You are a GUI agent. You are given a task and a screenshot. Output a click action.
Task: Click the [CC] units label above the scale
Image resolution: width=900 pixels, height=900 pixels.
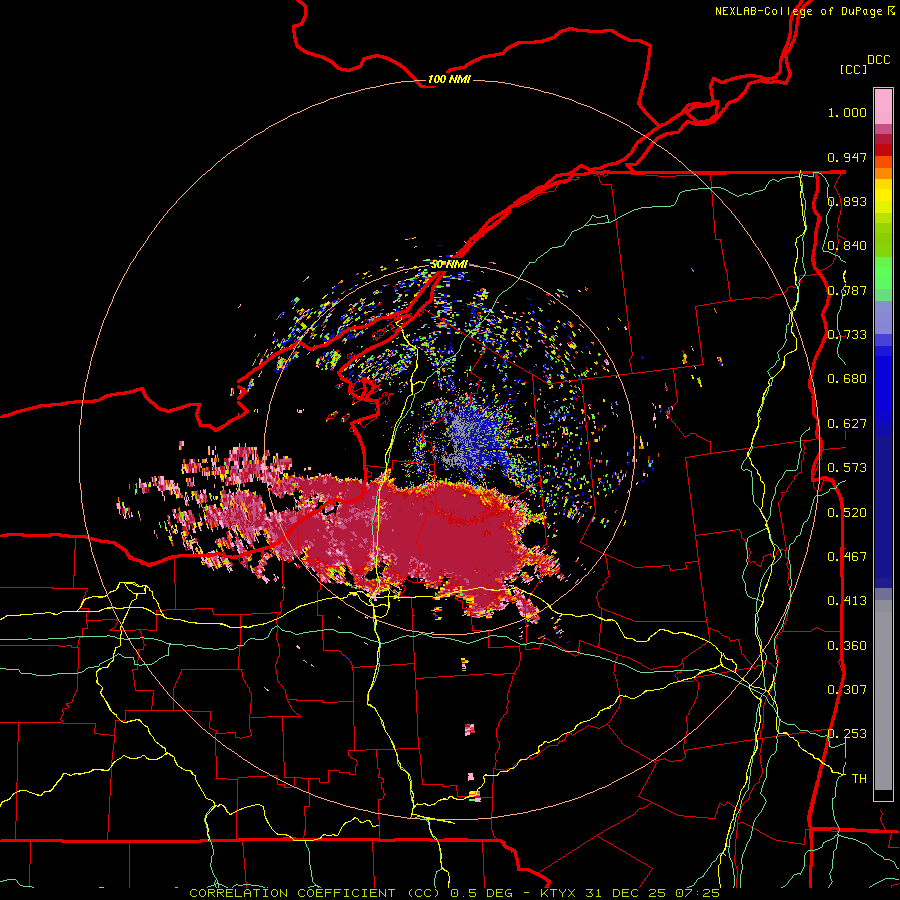tap(853, 69)
